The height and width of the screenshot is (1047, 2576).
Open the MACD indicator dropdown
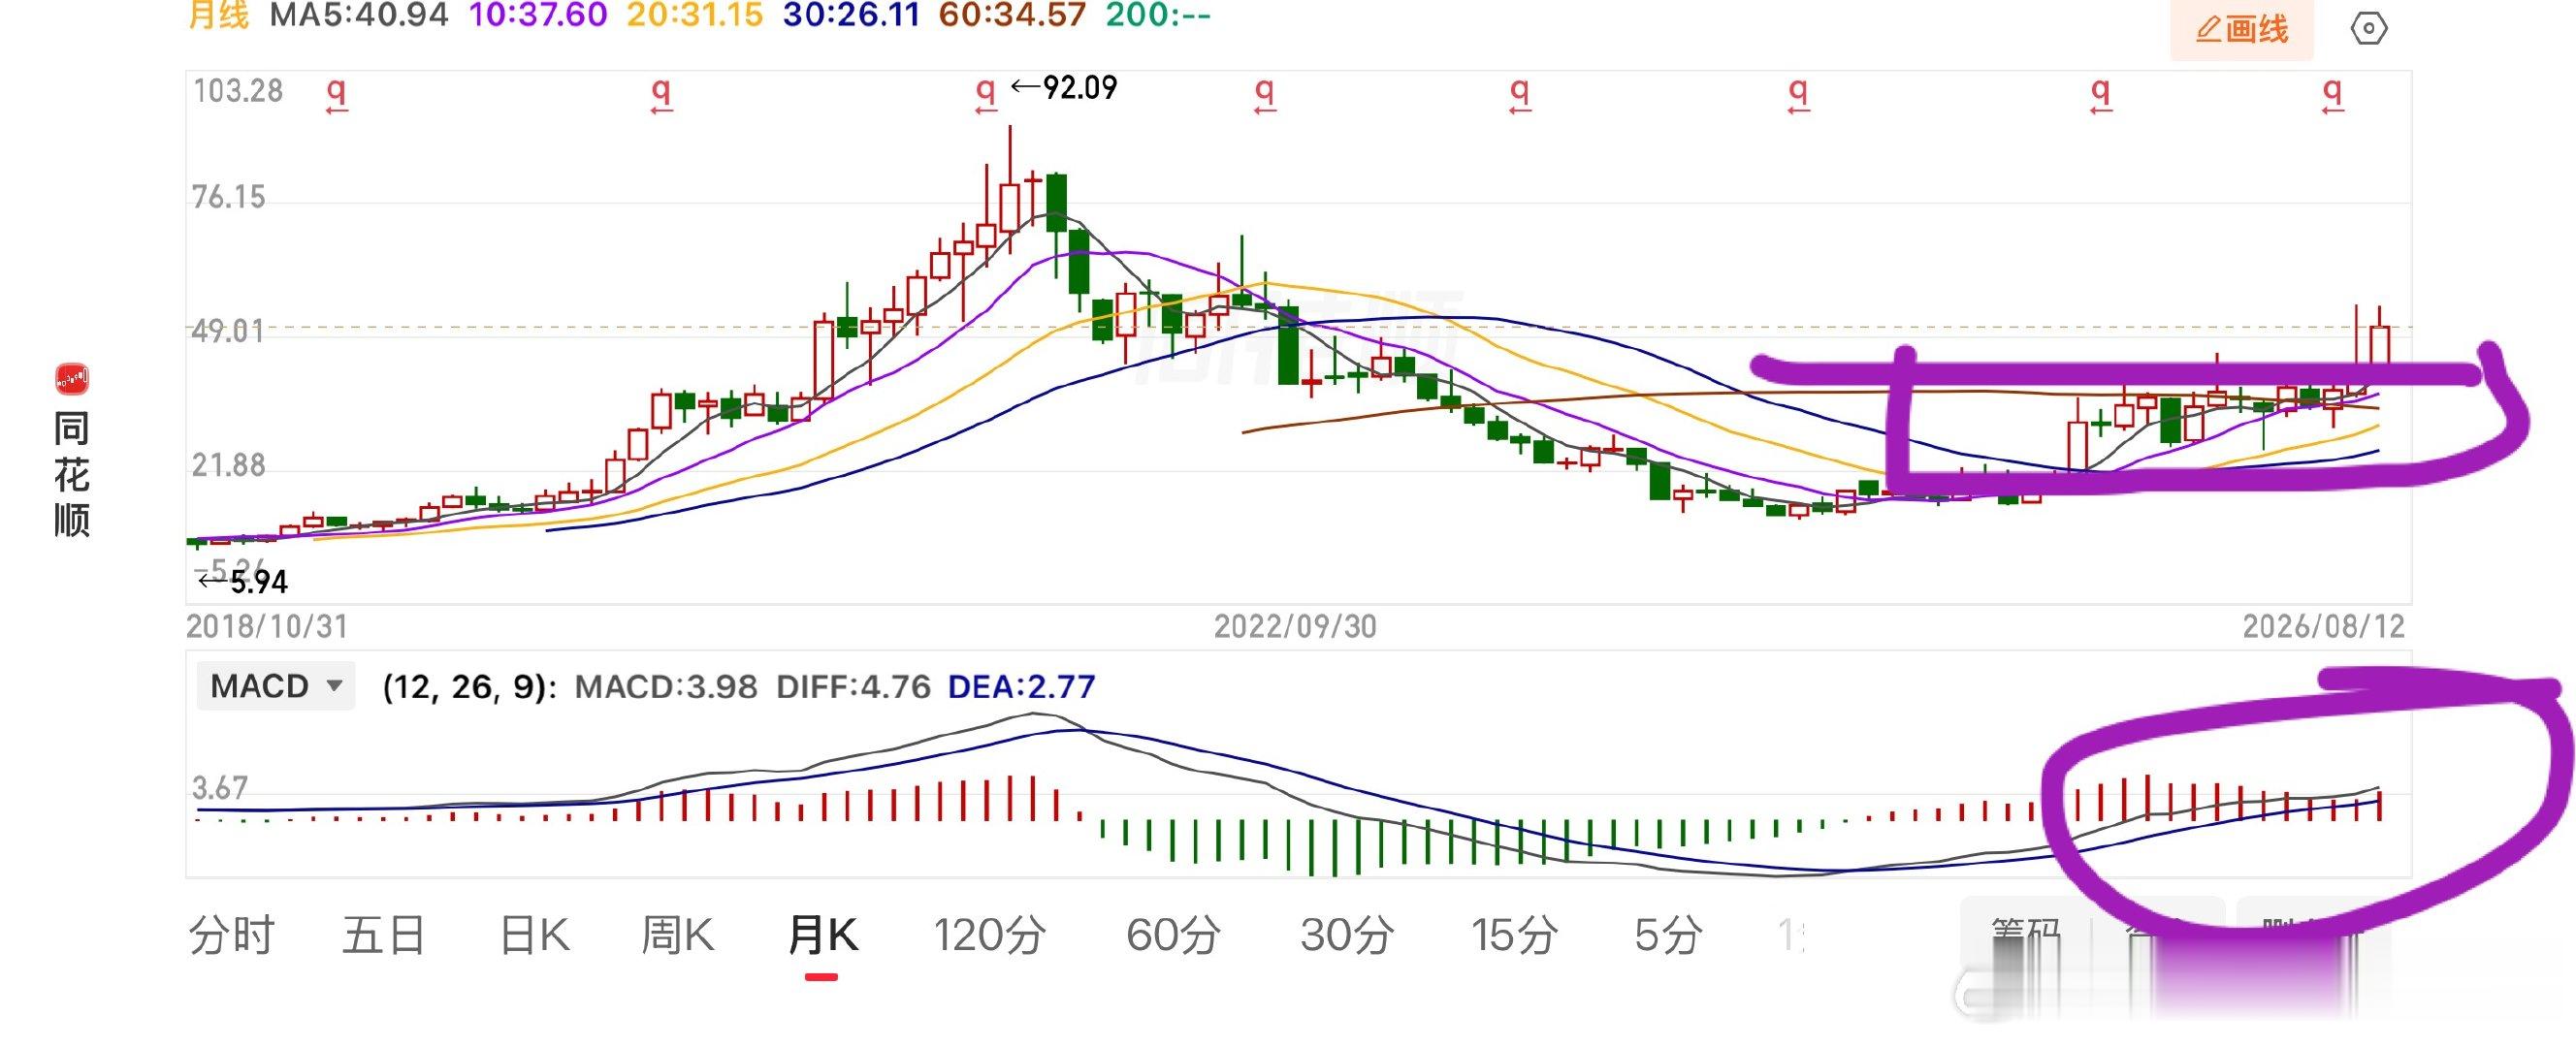tap(276, 686)
